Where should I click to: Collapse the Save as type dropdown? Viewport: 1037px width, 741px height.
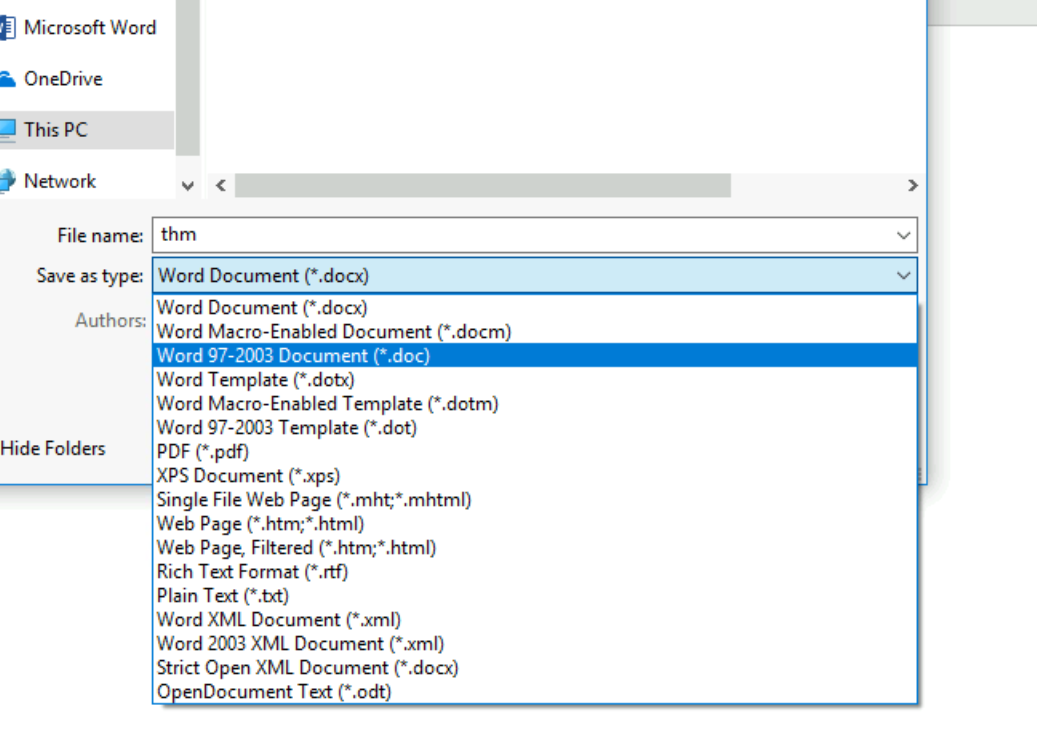903,276
